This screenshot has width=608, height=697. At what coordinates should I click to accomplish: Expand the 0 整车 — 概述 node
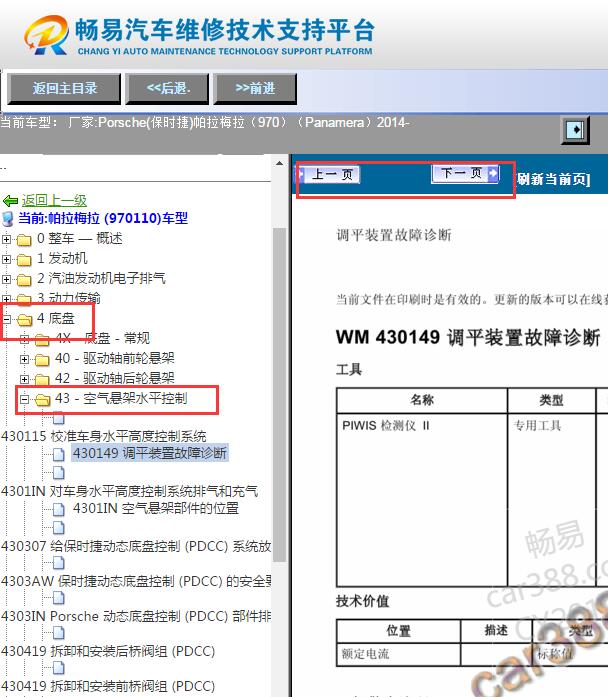[x=6, y=239]
